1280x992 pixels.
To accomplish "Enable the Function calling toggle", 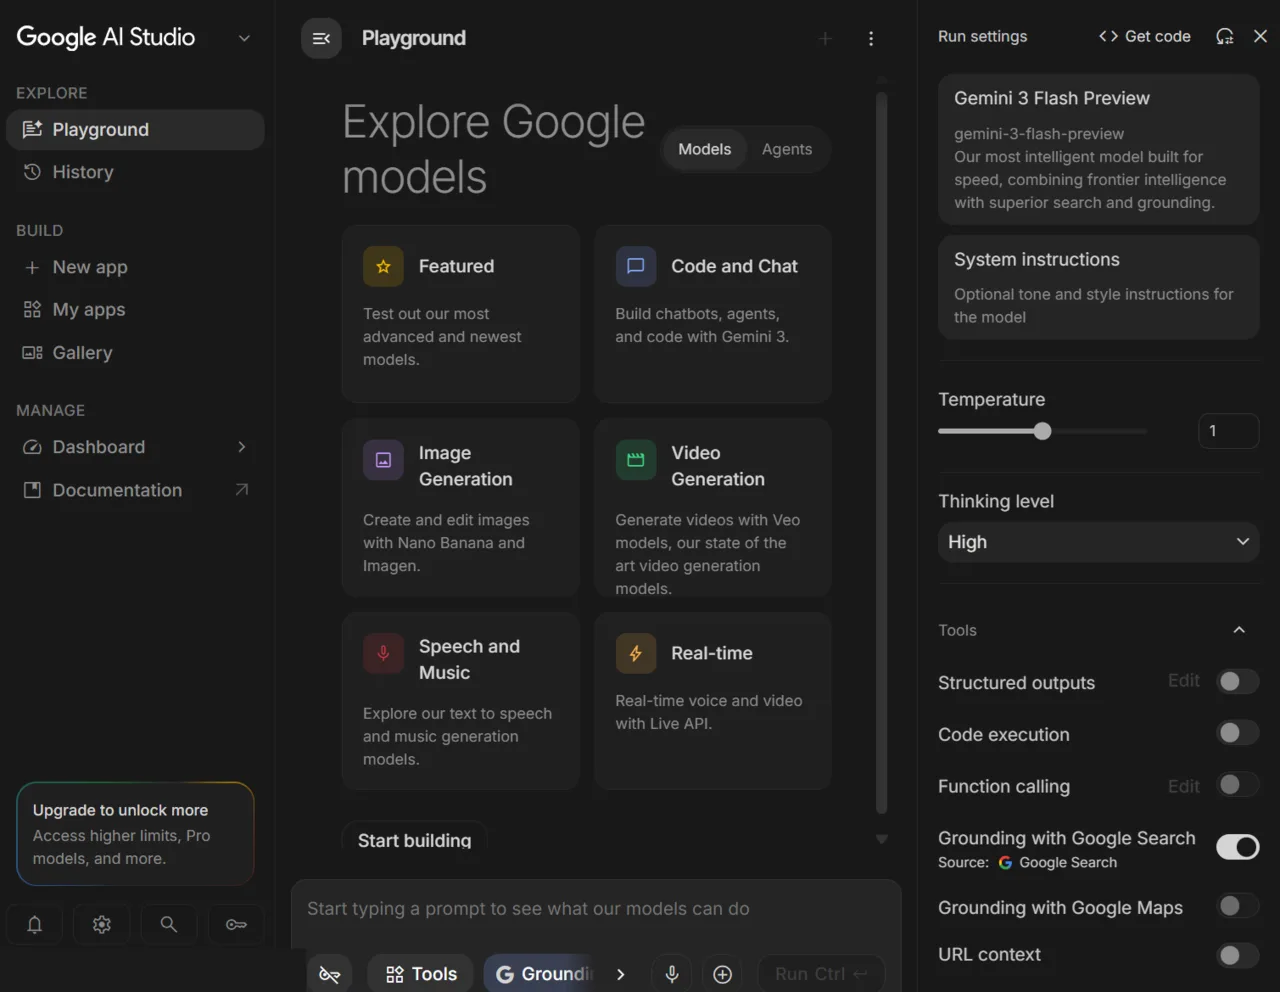I will tap(1237, 785).
